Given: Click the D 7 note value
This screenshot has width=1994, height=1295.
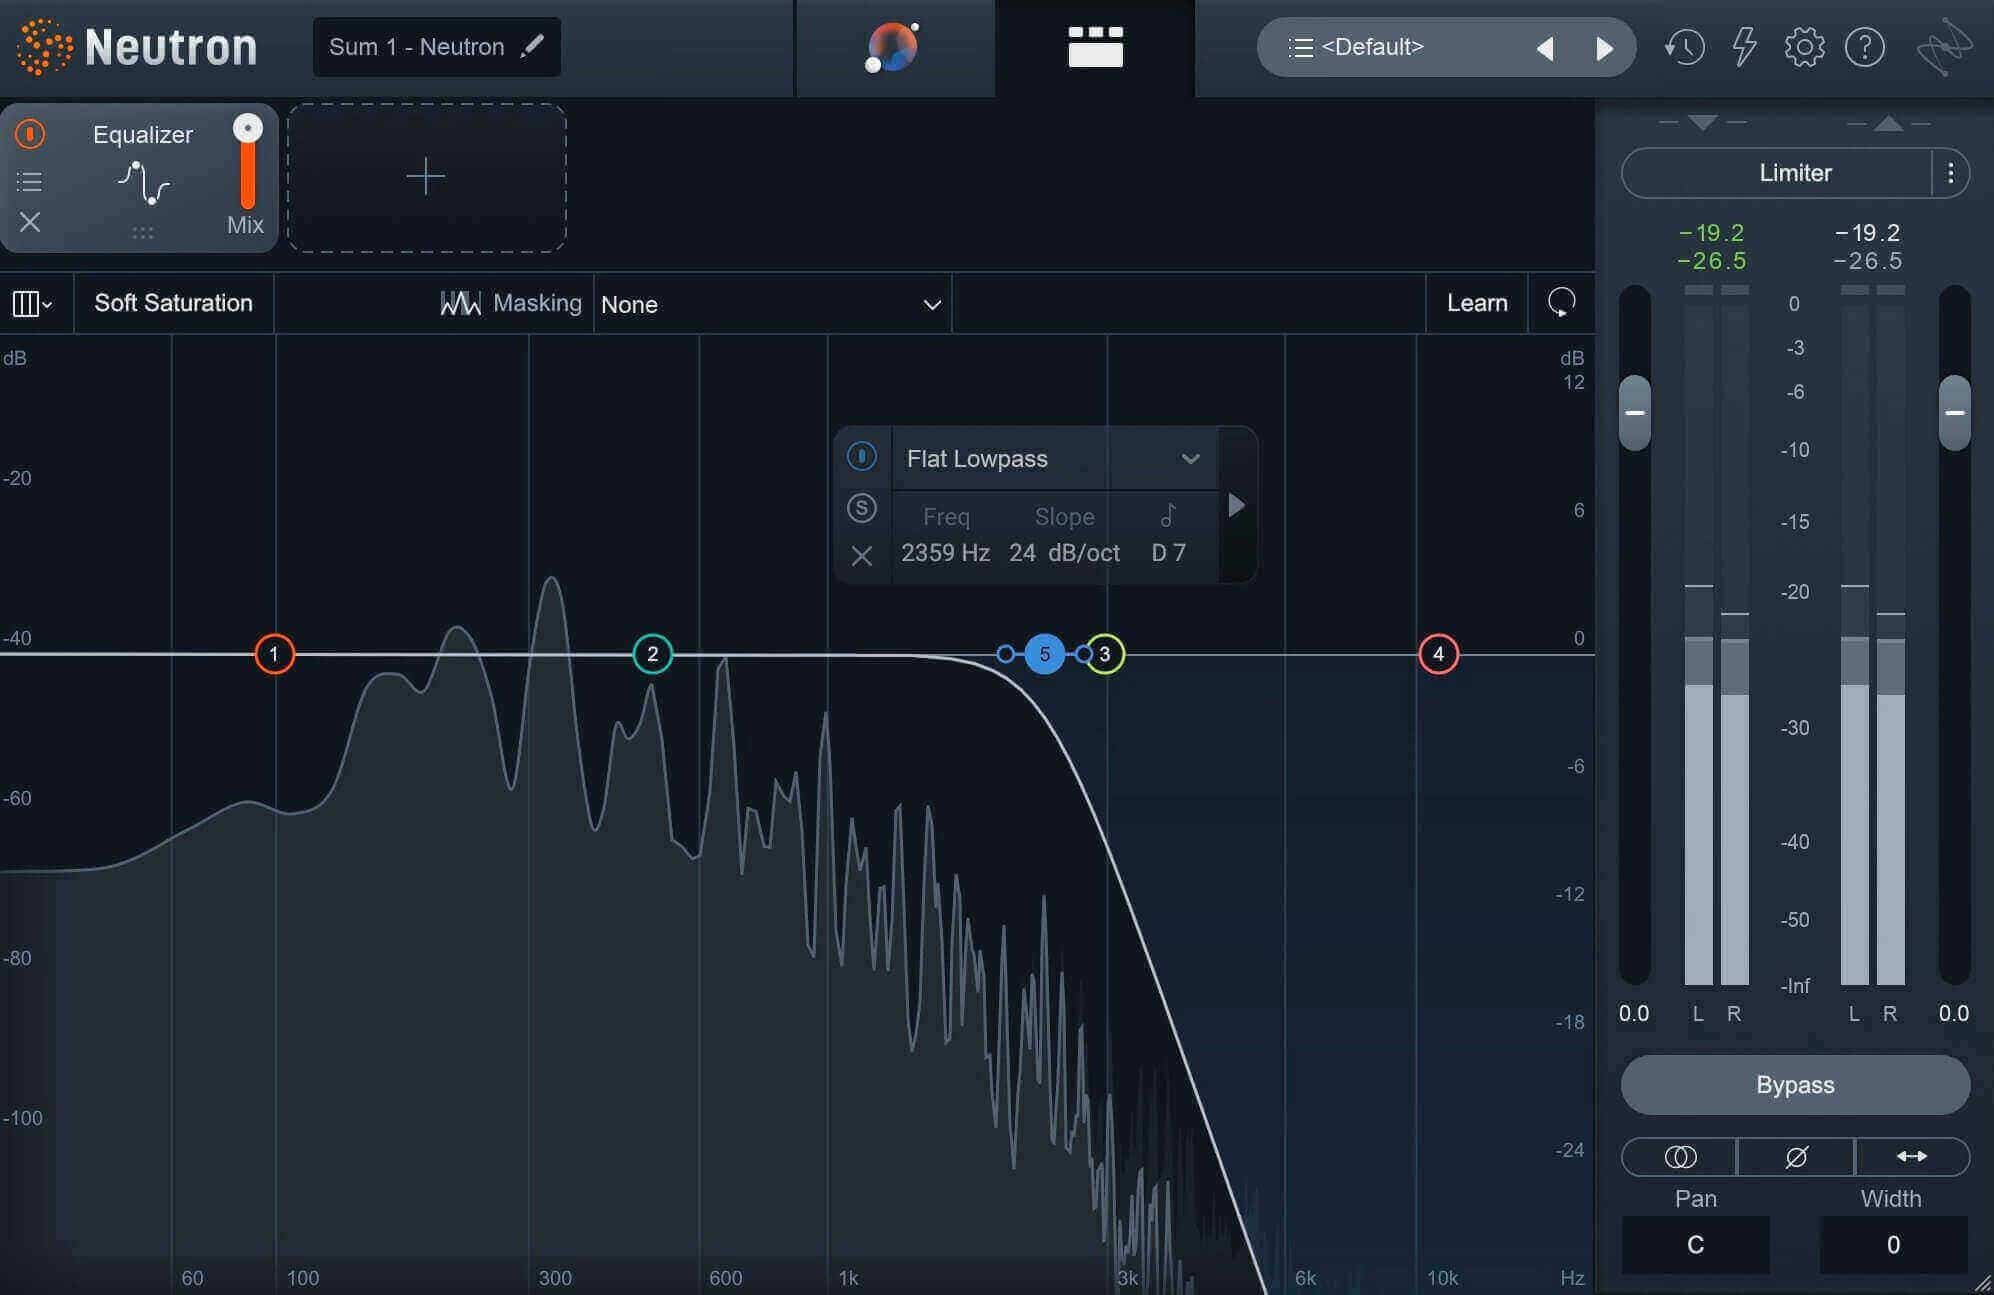Looking at the screenshot, I should click(x=1168, y=553).
